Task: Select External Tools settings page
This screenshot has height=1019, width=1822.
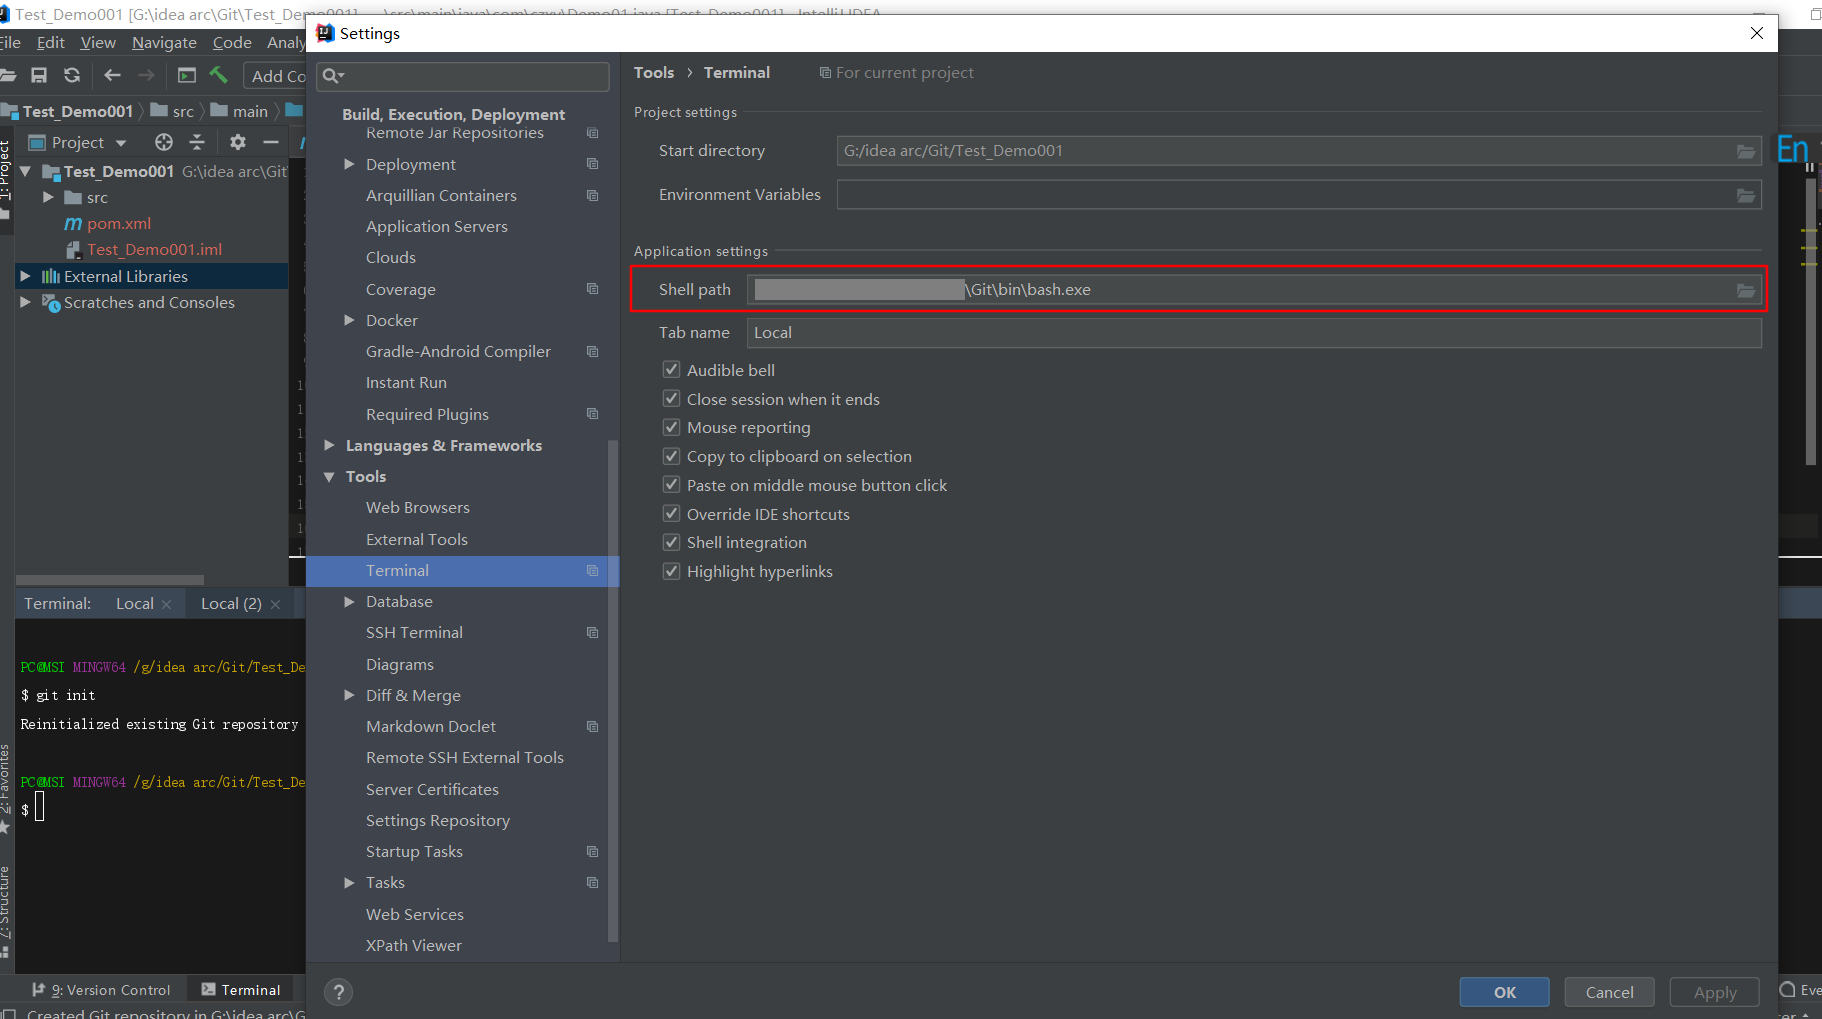Action: pos(416,540)
